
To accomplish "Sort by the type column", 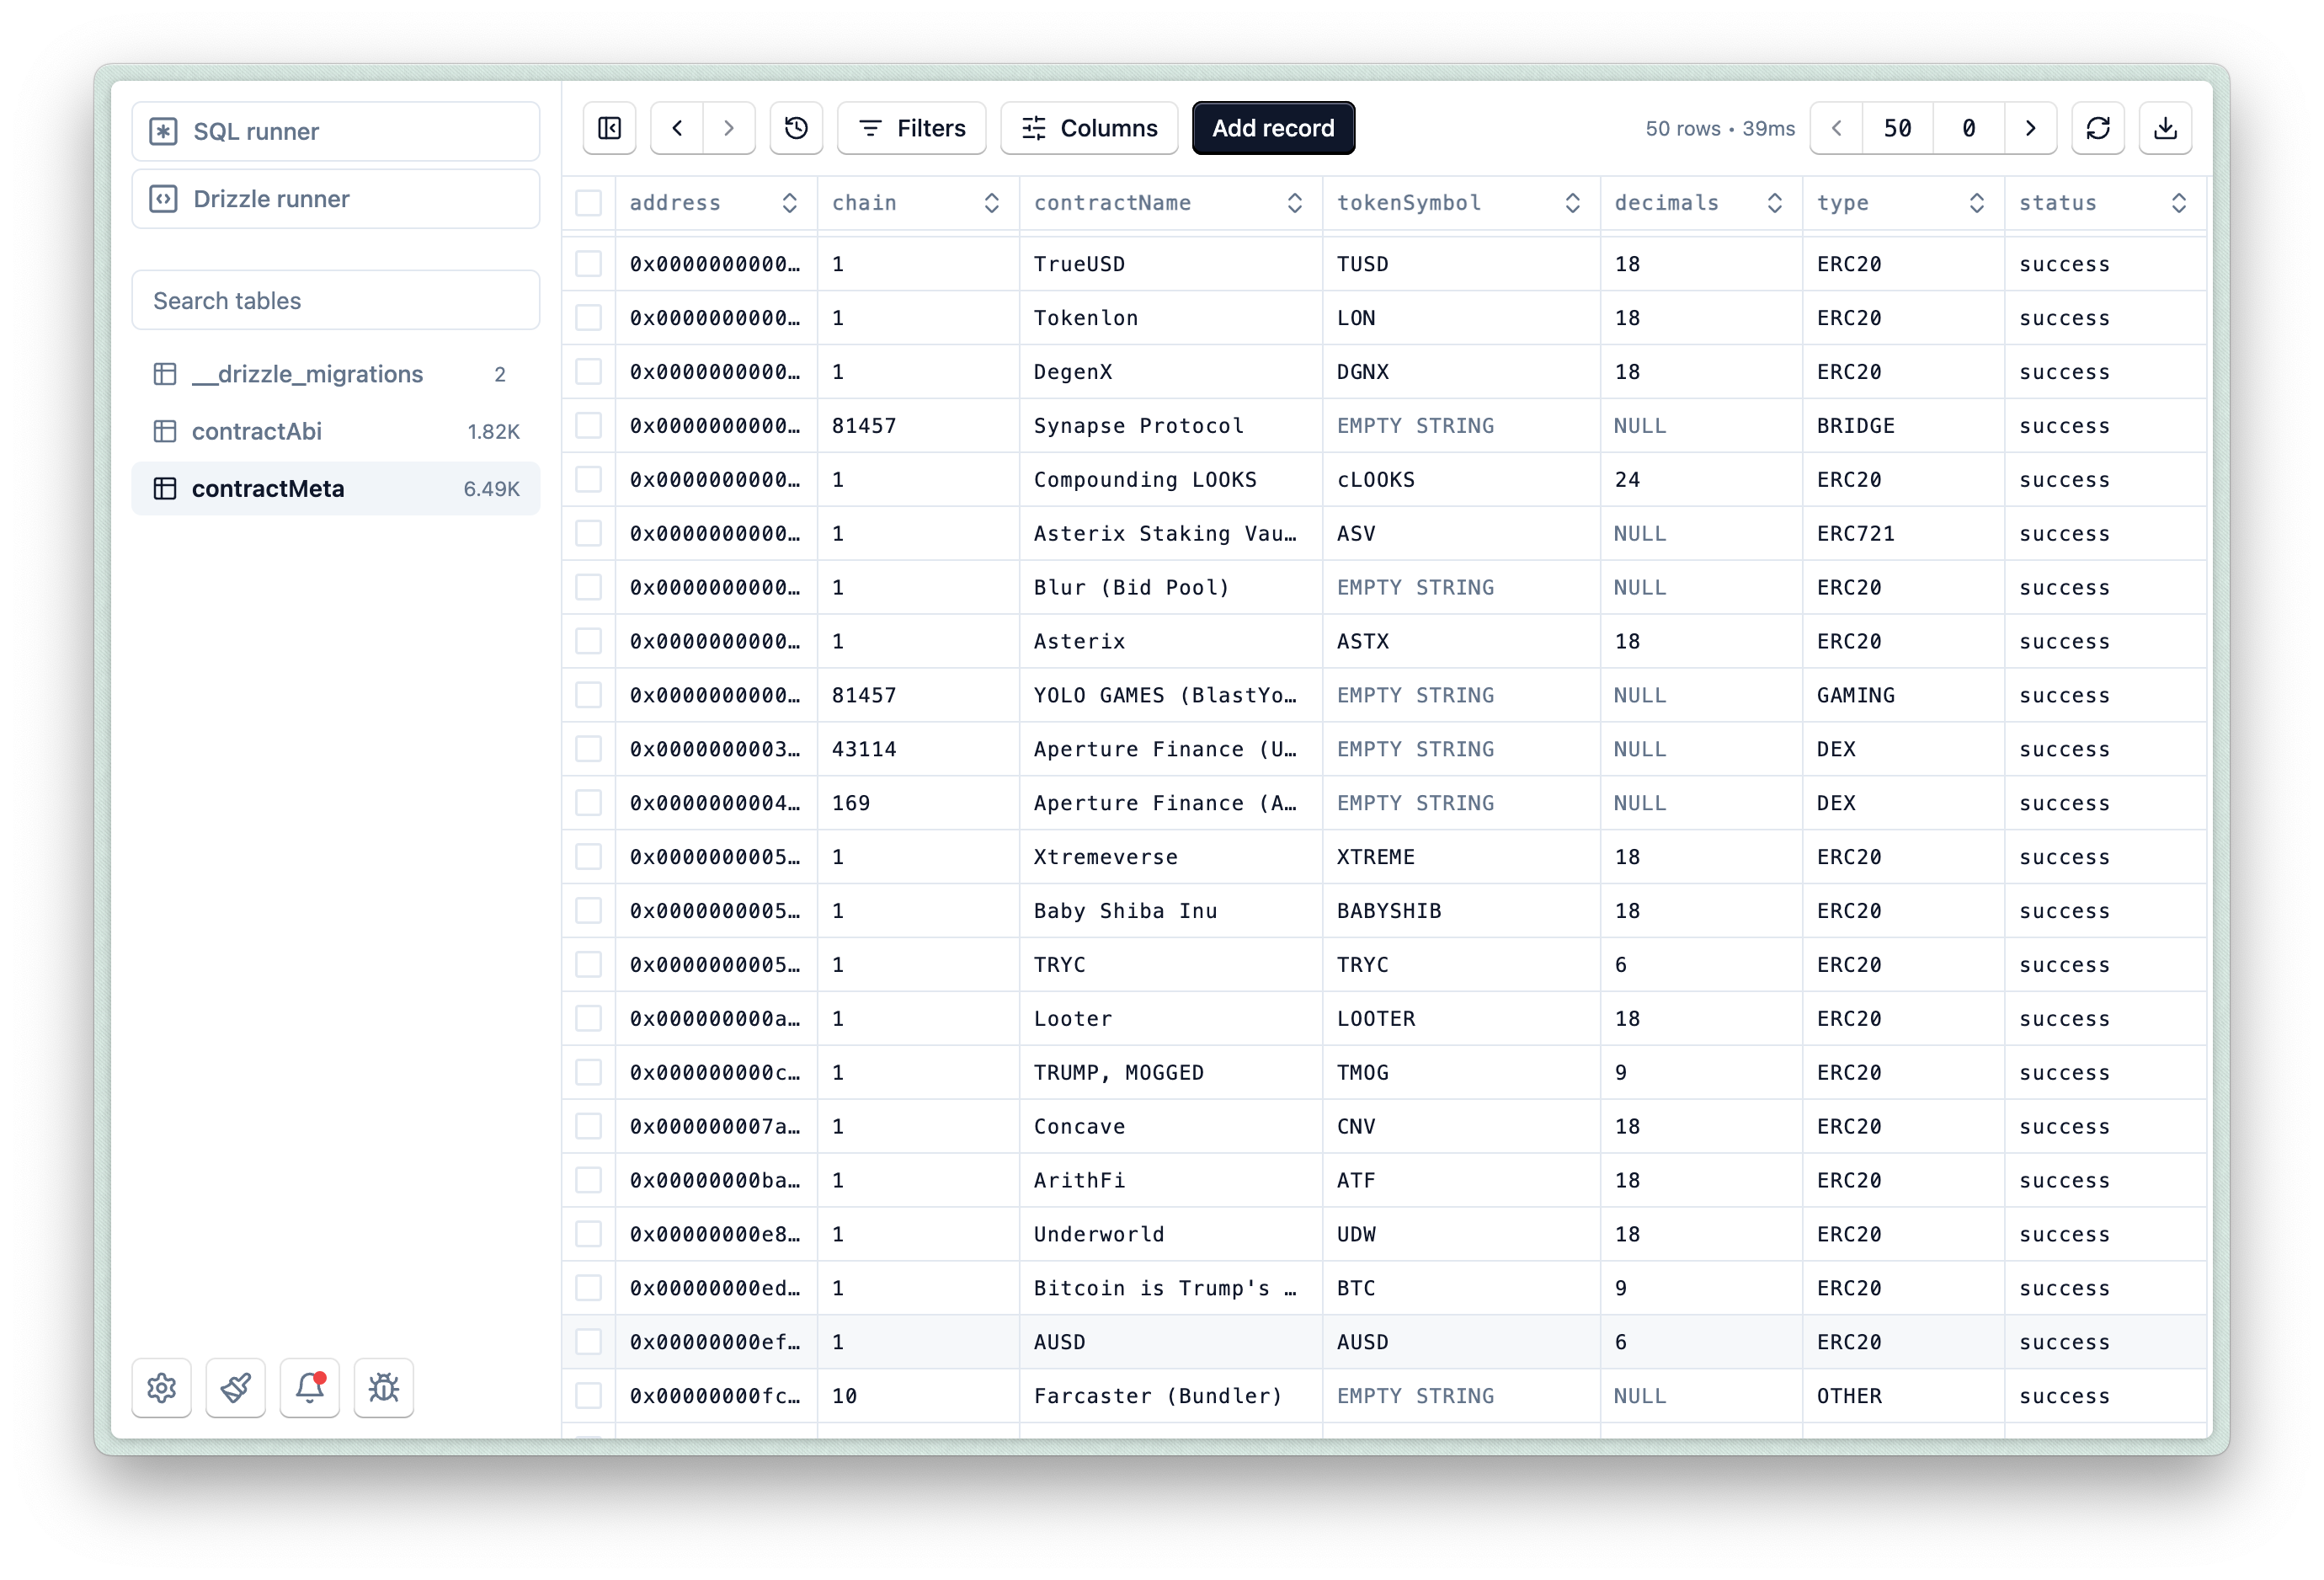I will (1976, 203).
